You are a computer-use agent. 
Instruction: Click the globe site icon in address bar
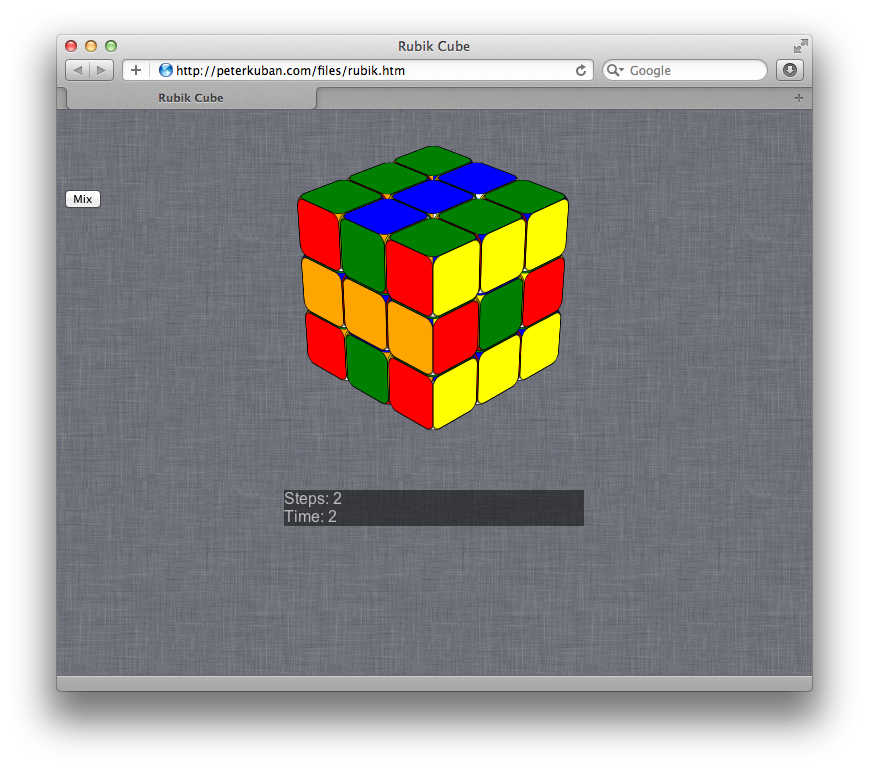point(165,70)
